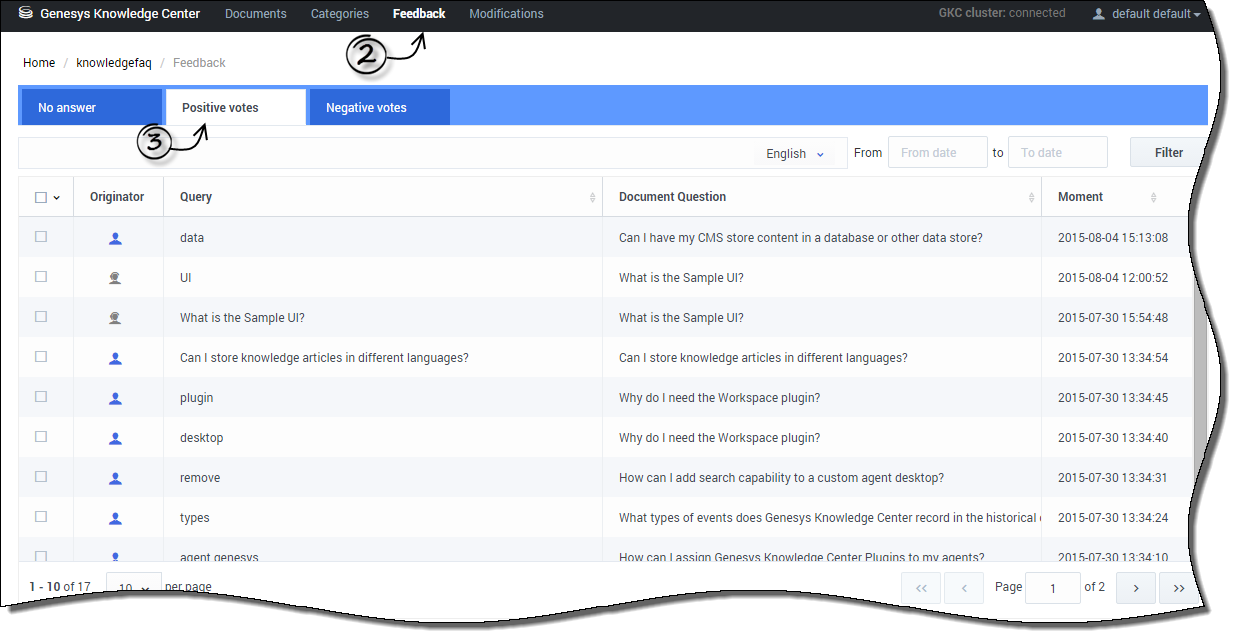Click originator person icon in the 'data' row
The image size is (1237, 639).
tap(115, 238)
